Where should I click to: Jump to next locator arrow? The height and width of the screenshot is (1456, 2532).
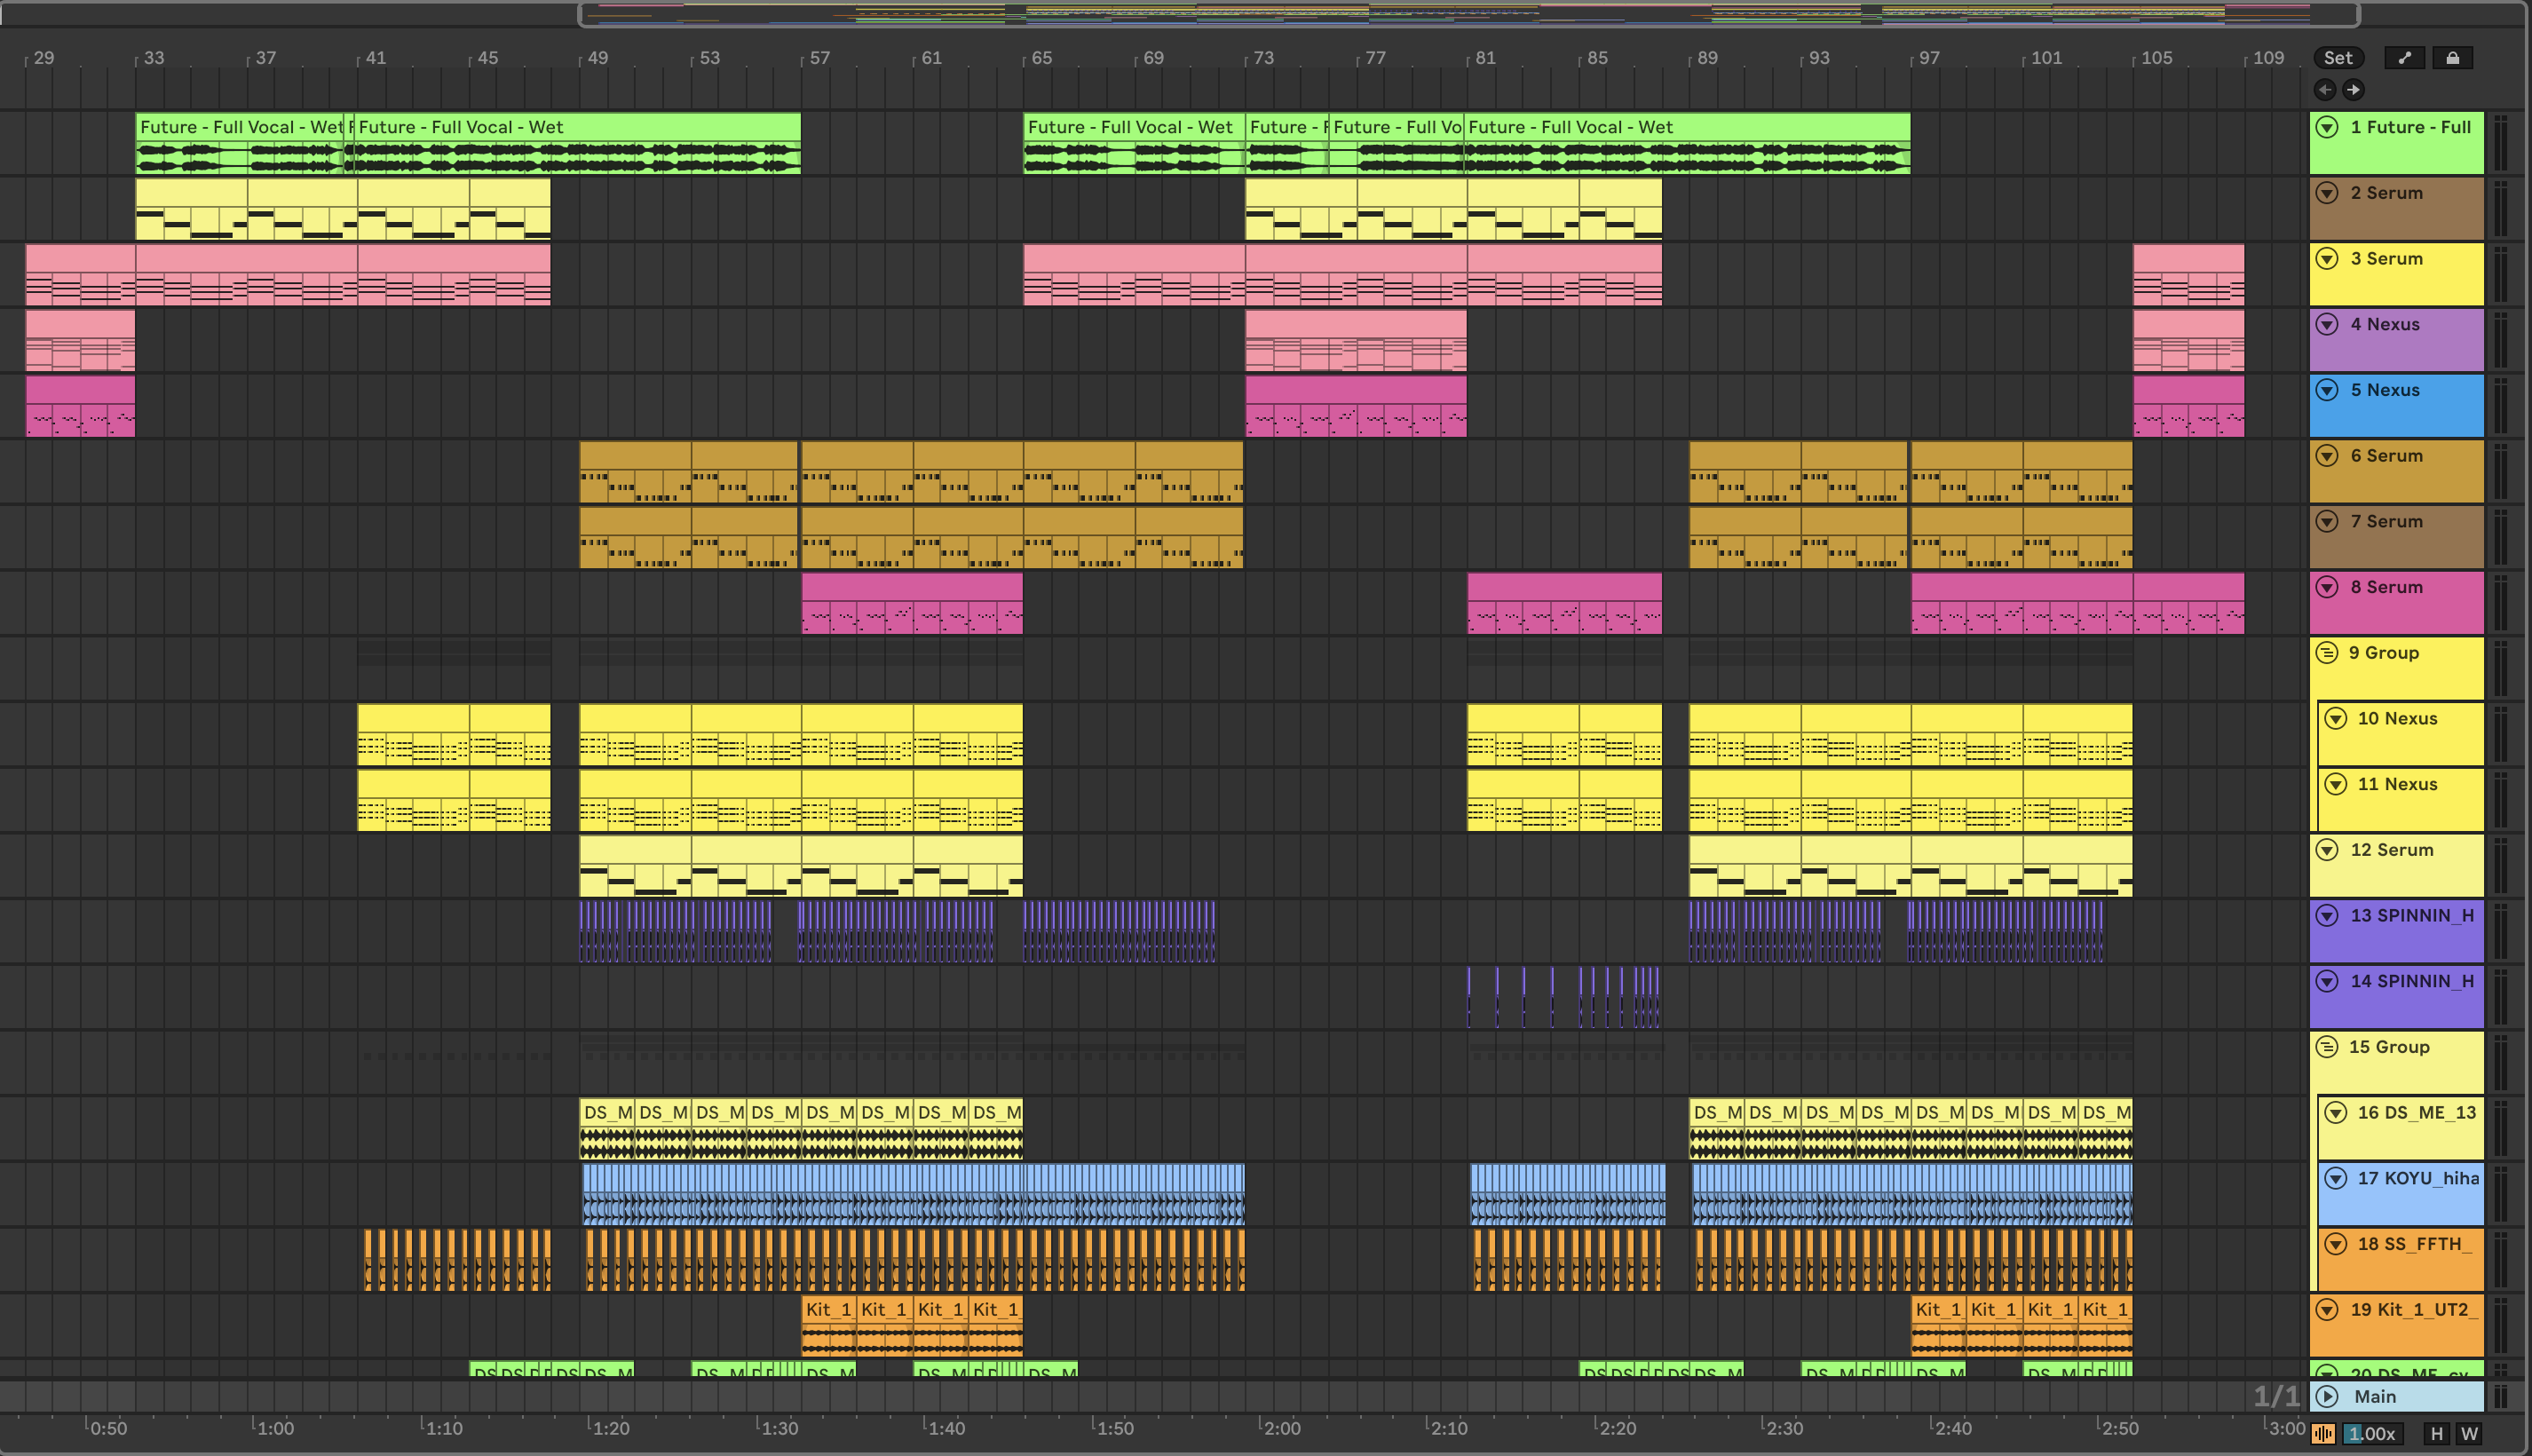coord(2353,90)
